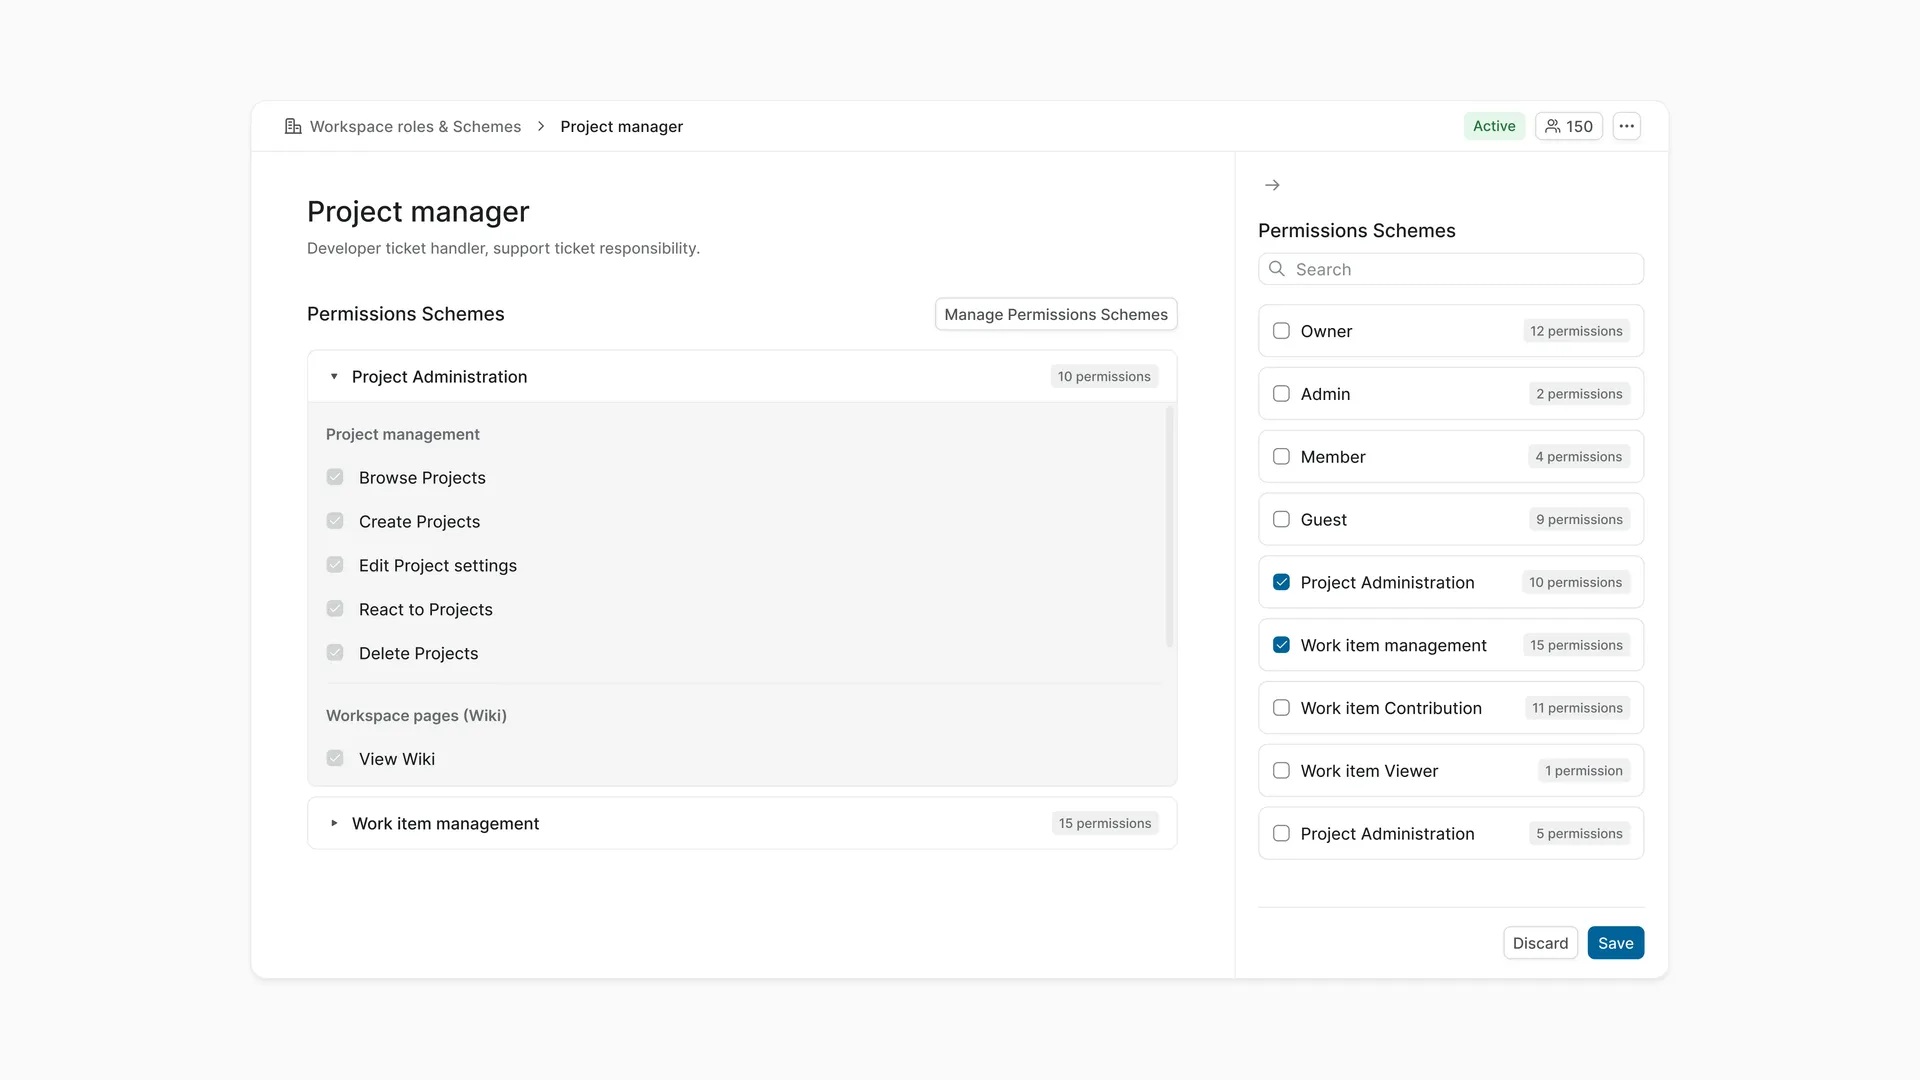Toggle the Browse Projects checkbox
The height and width of the screenshot is (1080, 1920).
[335, 477]
